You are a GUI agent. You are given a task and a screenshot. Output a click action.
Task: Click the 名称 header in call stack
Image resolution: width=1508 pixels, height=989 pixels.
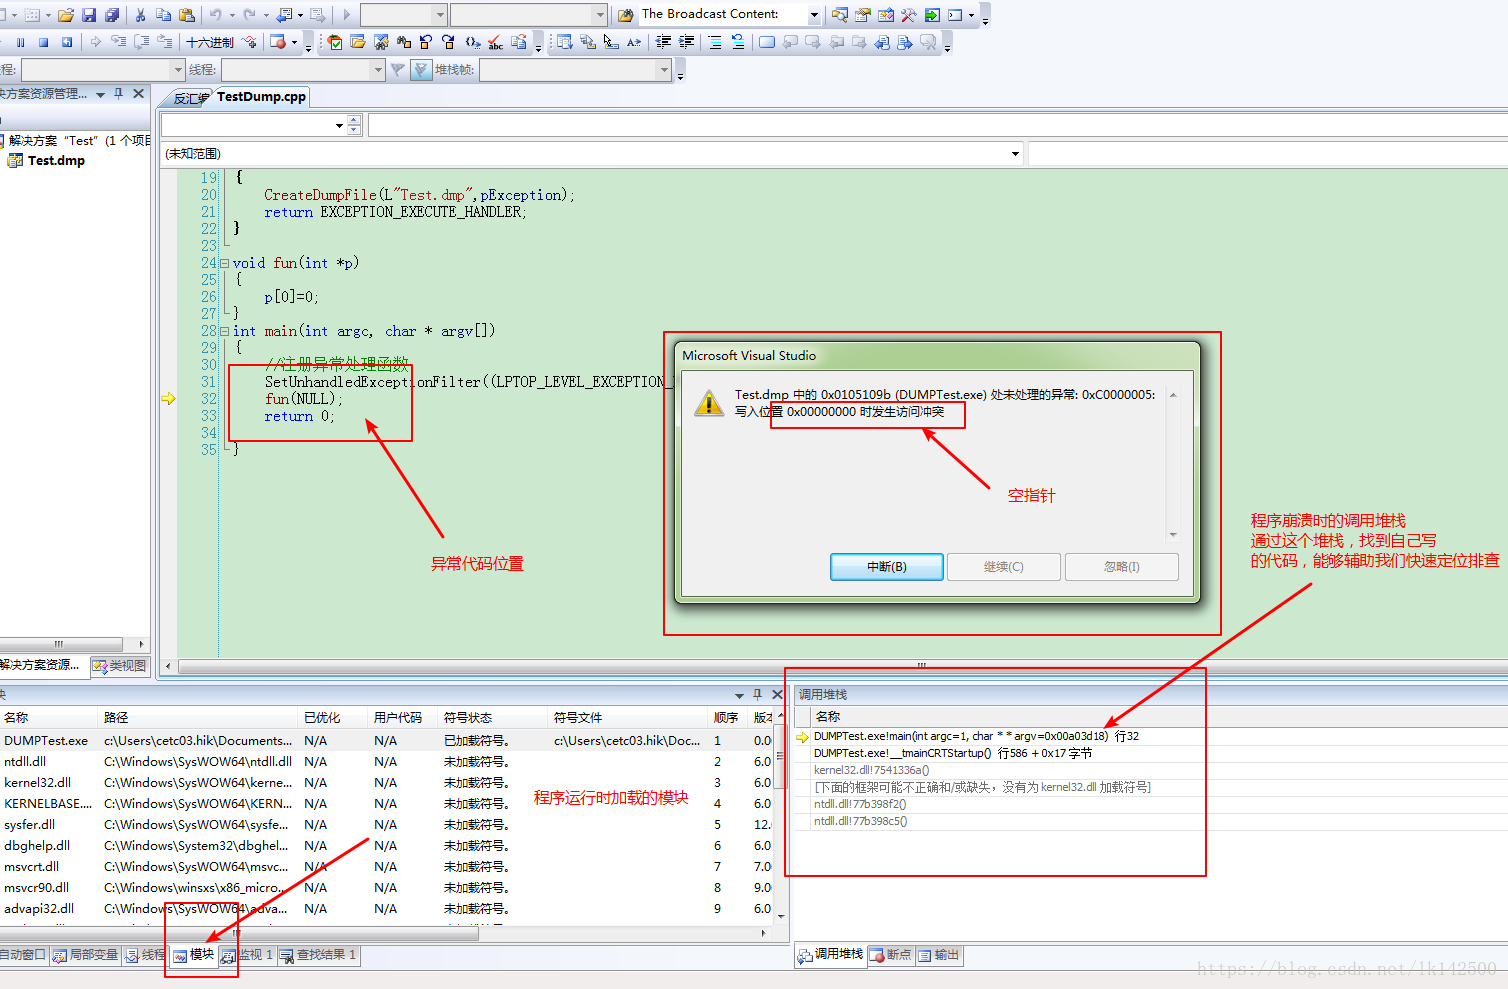pos(828,717)
